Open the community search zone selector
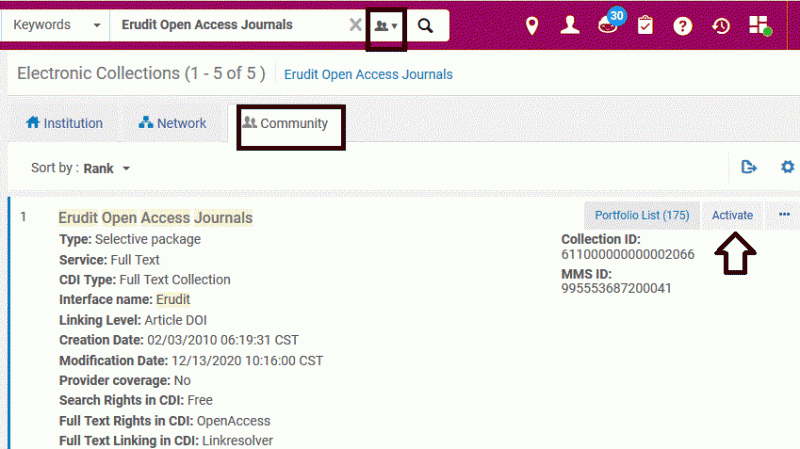The height and width of the screenshot is (449, 800). point(386,26)
